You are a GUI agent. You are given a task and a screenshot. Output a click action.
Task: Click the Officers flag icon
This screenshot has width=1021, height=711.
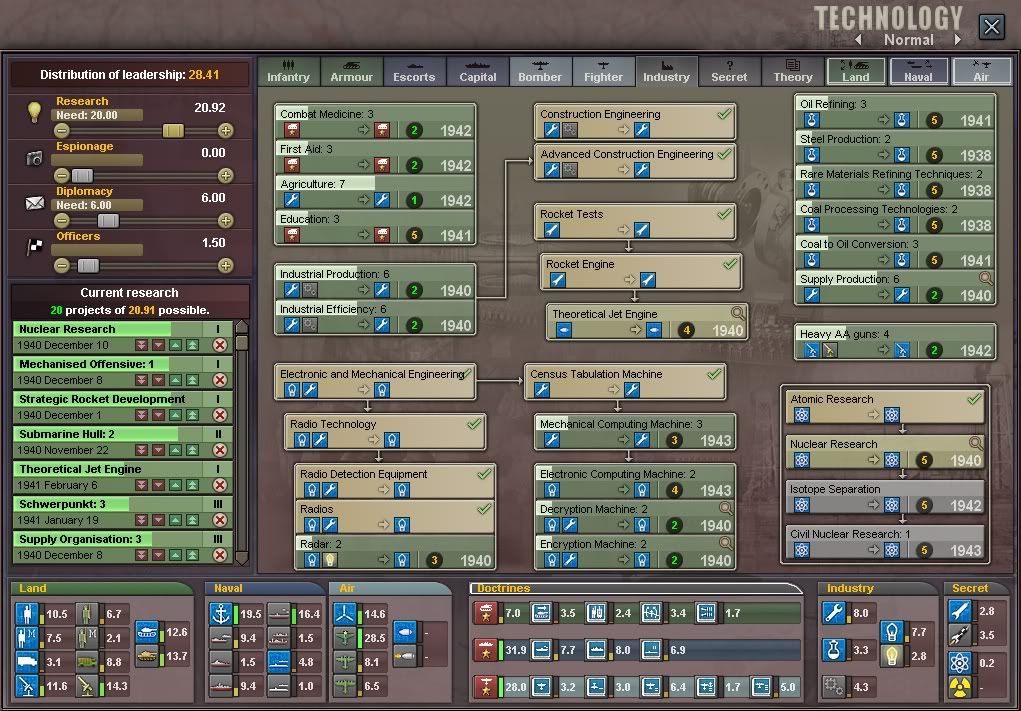click(x=35, y=247)
